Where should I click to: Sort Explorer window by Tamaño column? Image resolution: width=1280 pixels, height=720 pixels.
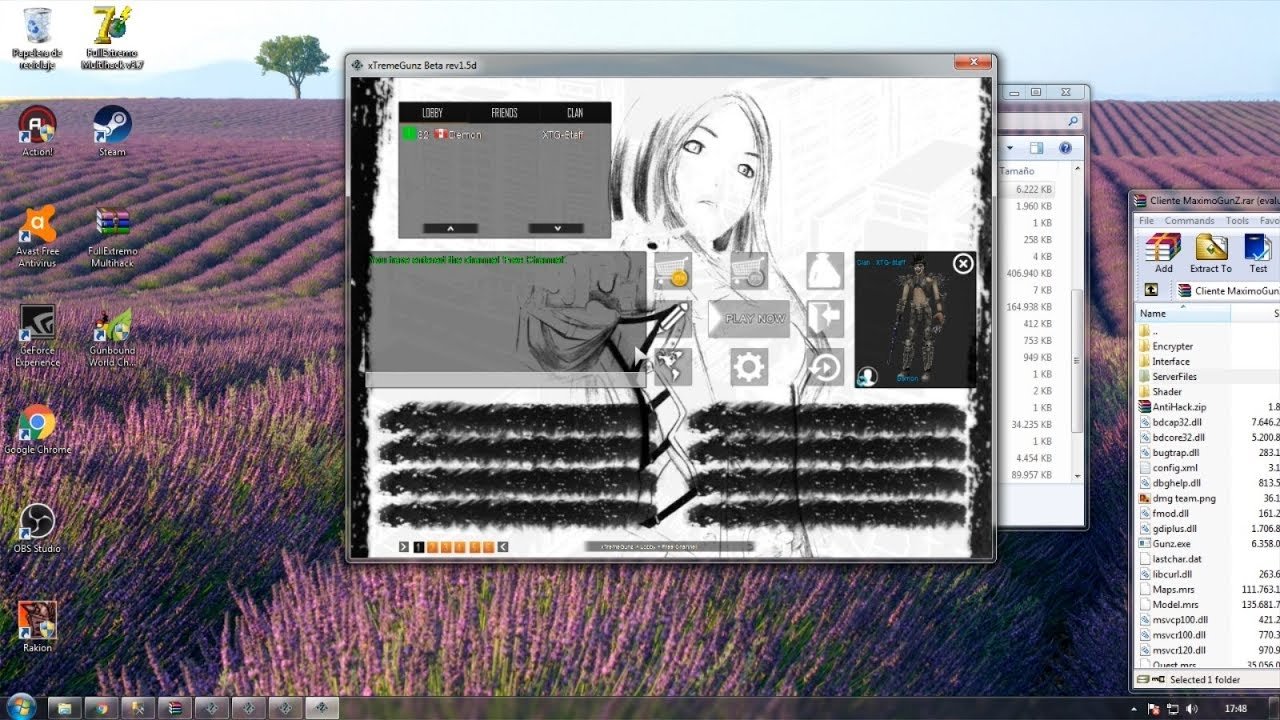coord(1018,171)
